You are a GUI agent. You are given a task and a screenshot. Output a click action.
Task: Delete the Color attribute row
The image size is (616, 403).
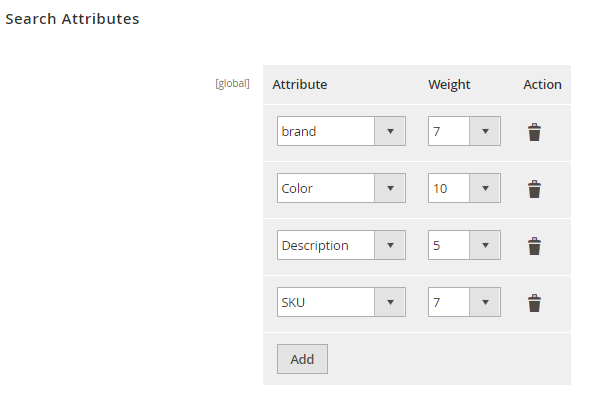coord(534,189)
